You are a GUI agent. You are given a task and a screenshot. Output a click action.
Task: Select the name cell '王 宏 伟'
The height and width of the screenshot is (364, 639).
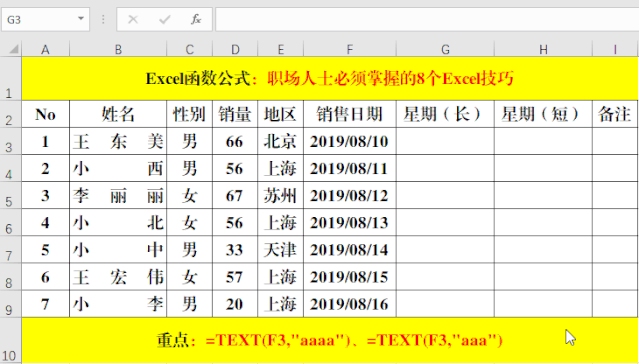tap(118, 277)
